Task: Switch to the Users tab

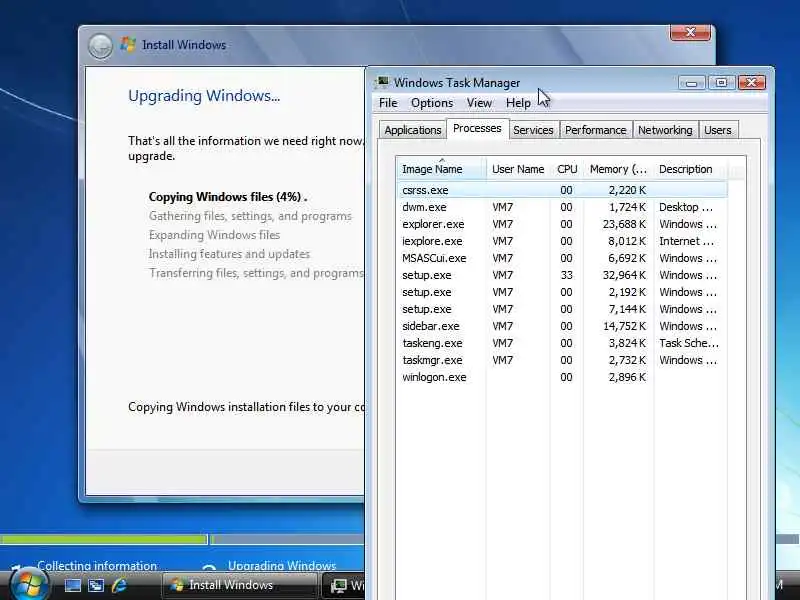Action: click(x=717, y=130)
